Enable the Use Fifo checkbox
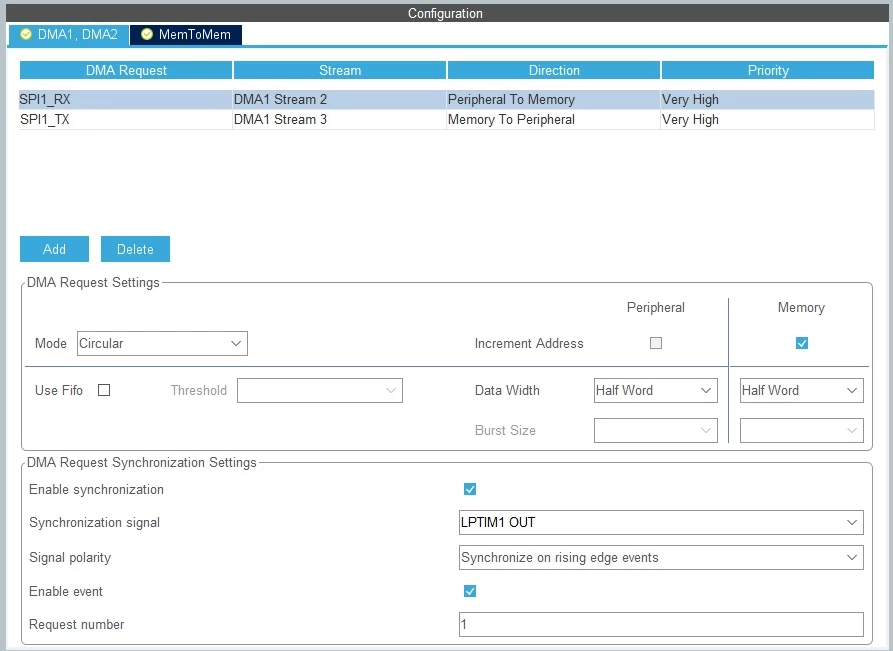This screenshot has width=893, height=651. click(104, 390)
